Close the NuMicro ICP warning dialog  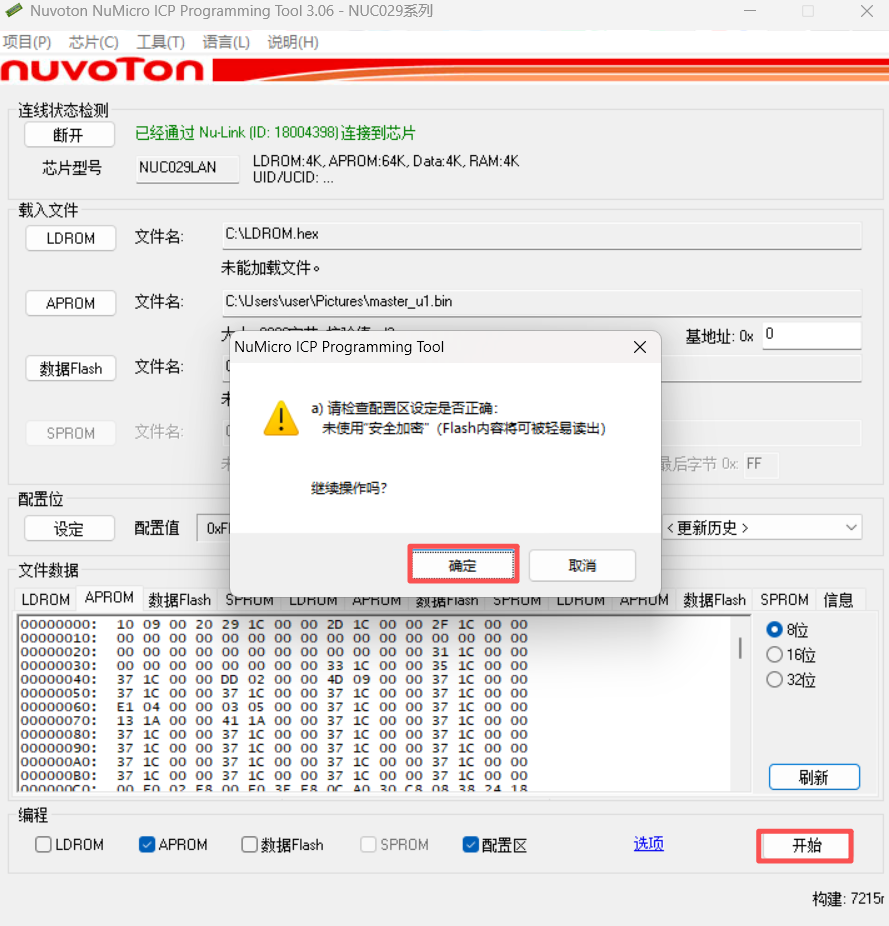click(640, 347)
